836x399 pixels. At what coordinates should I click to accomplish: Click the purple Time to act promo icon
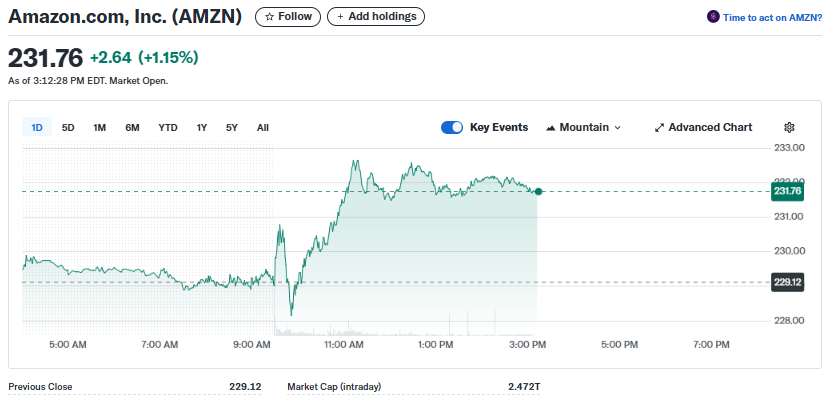tap(713, 17)
